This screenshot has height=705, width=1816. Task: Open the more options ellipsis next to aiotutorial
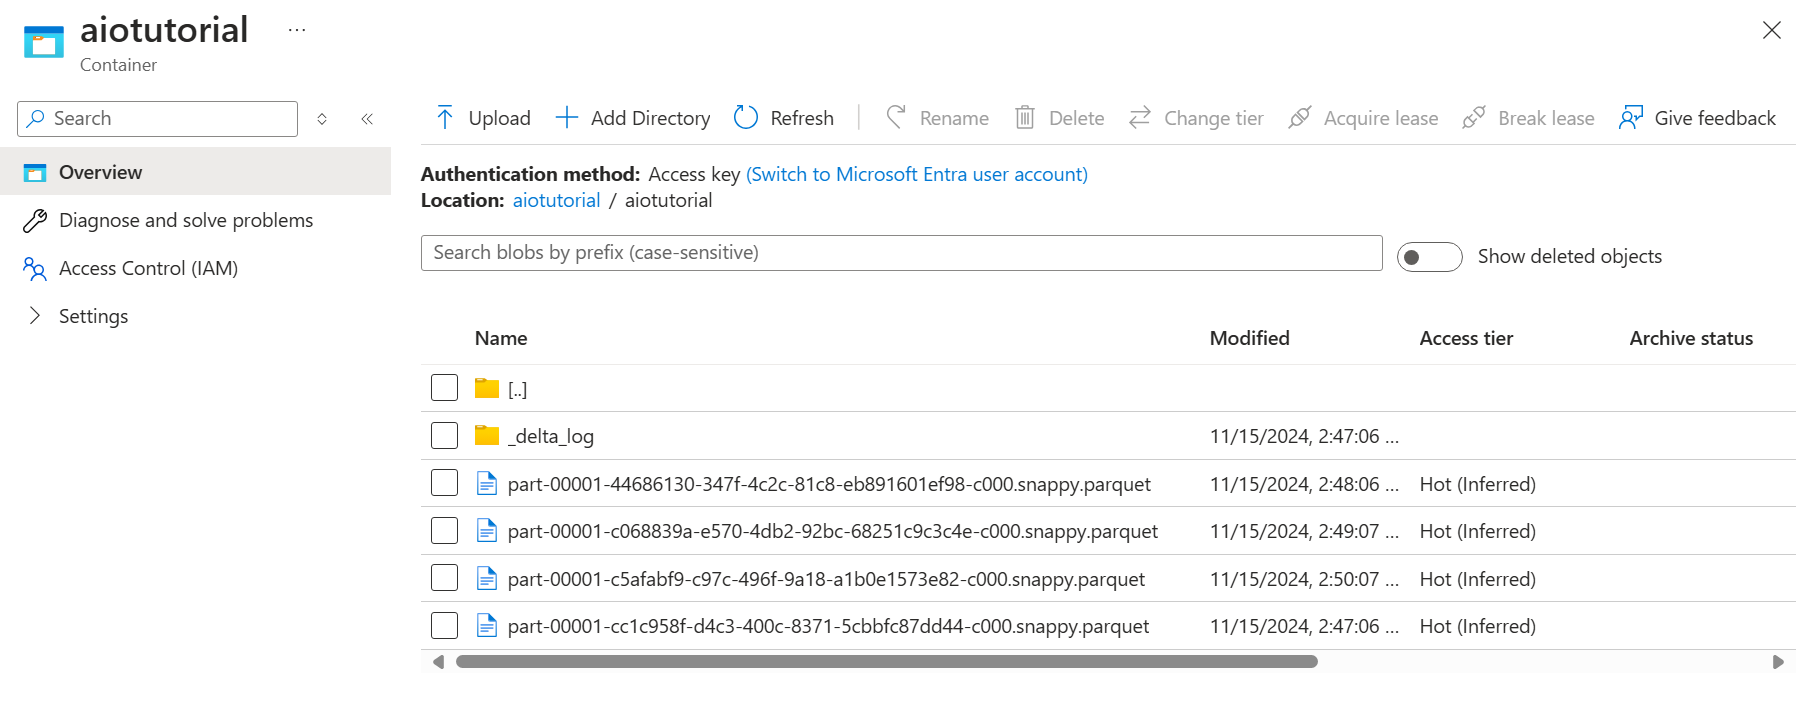click(x=297, y=30)
